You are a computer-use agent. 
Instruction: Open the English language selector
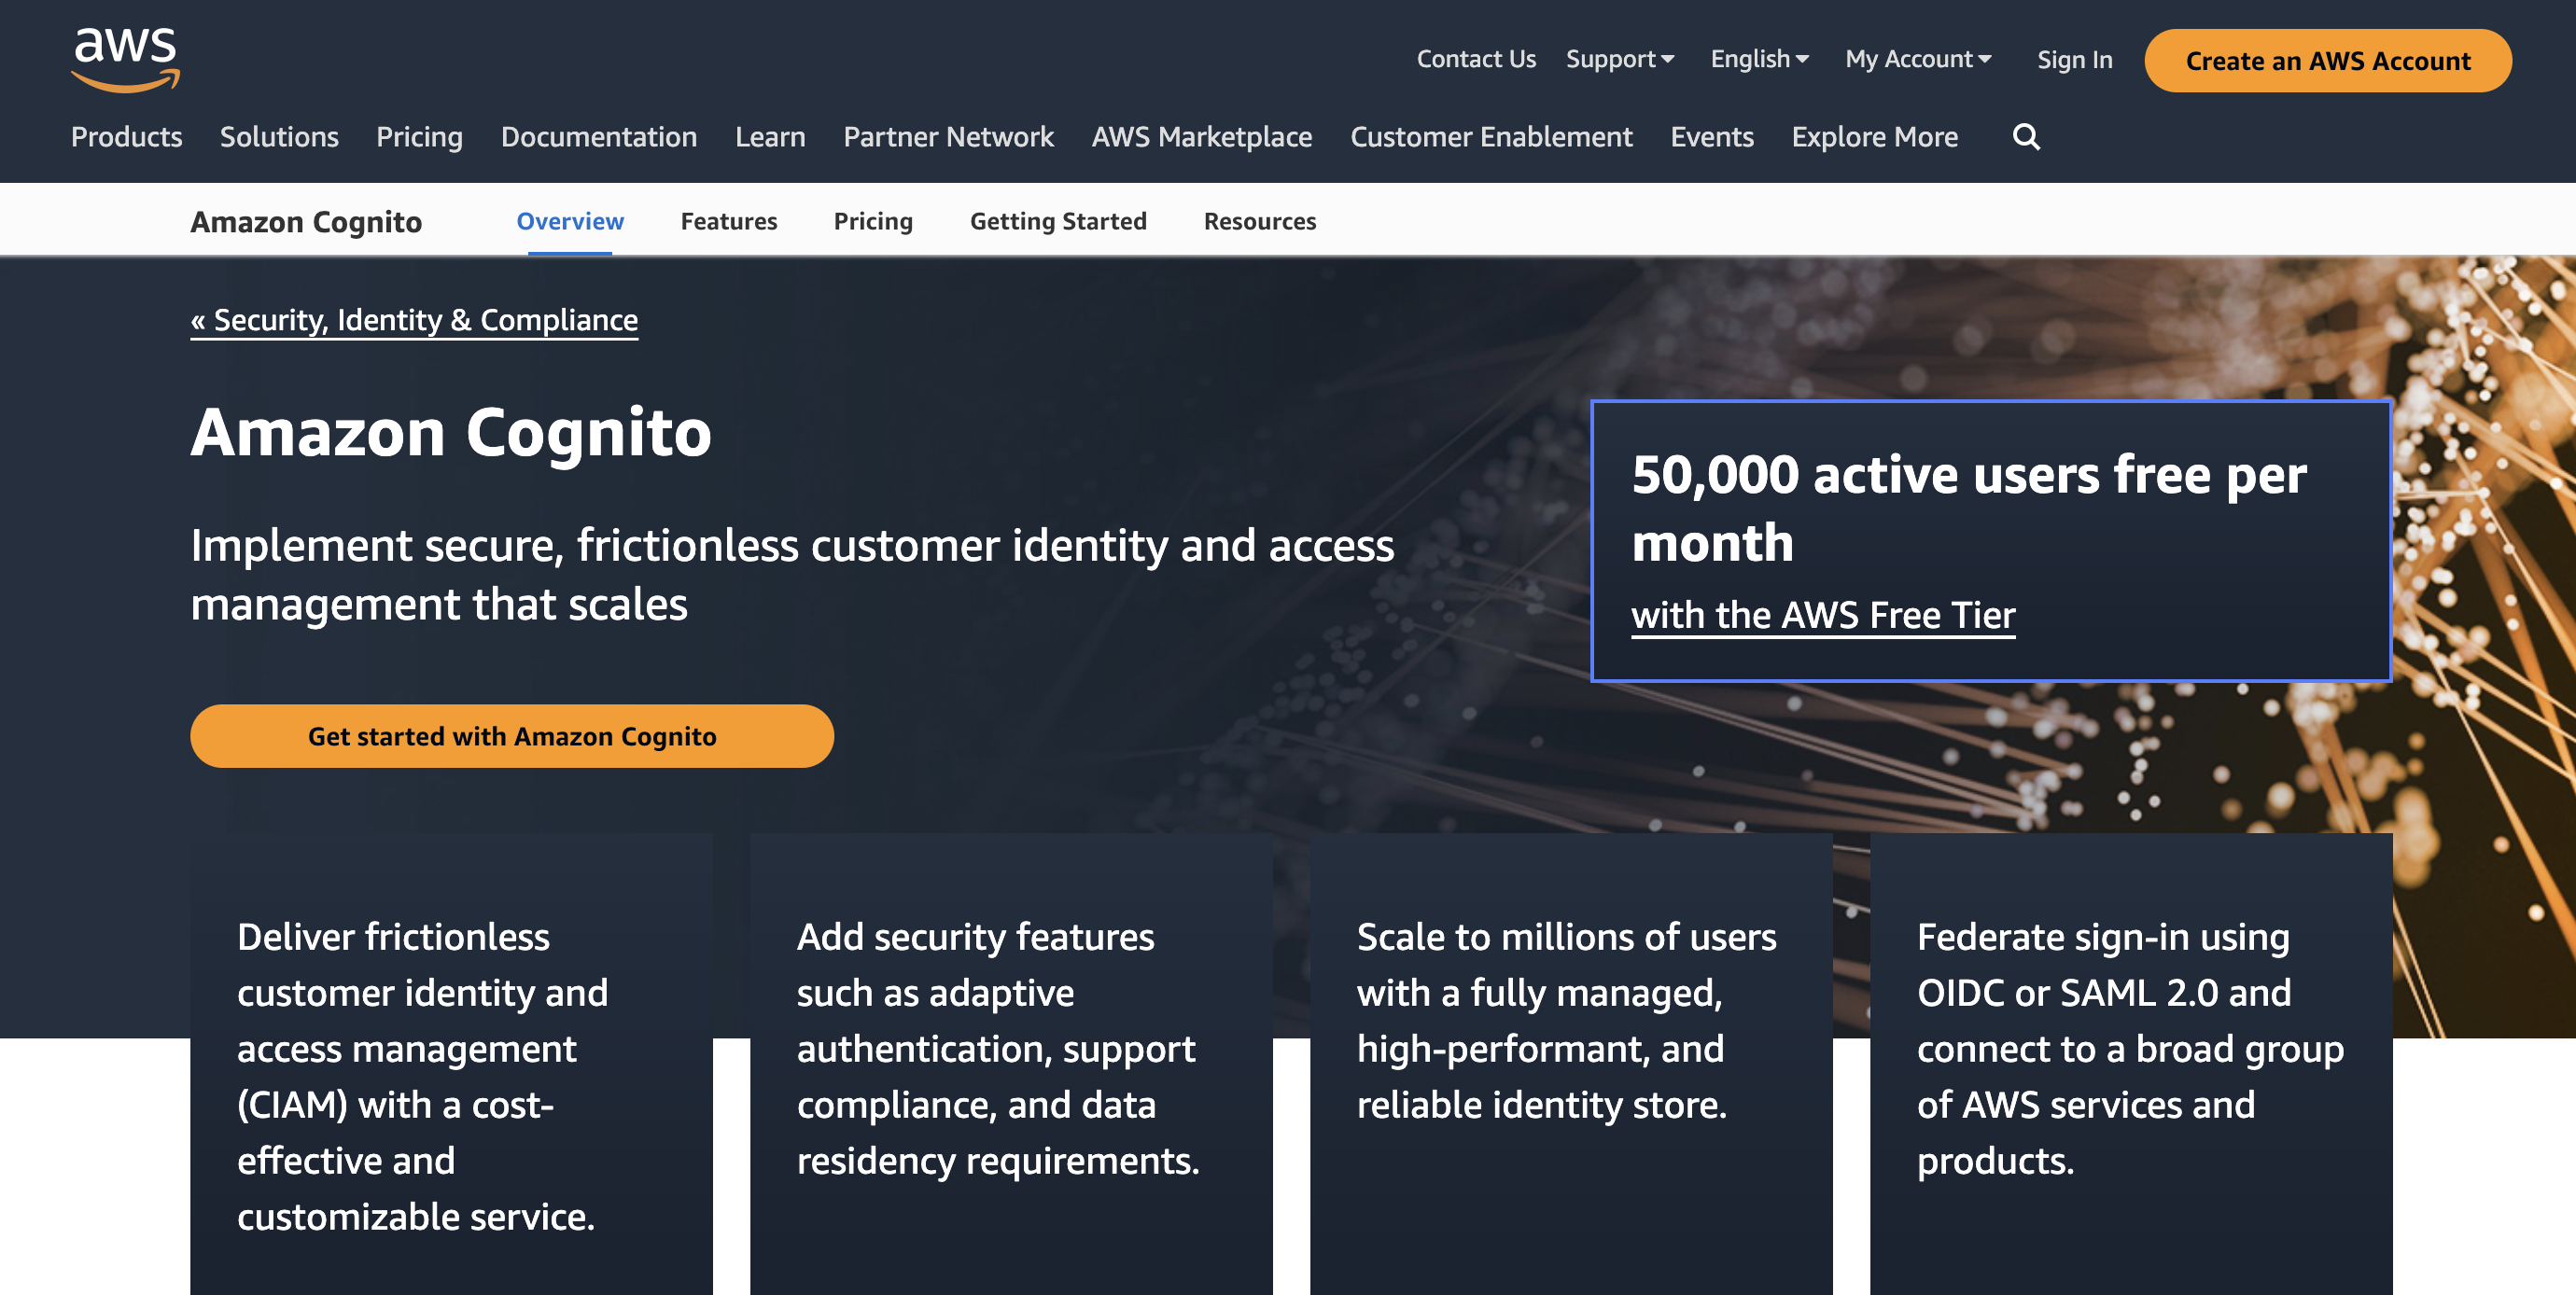[1758, 59]
